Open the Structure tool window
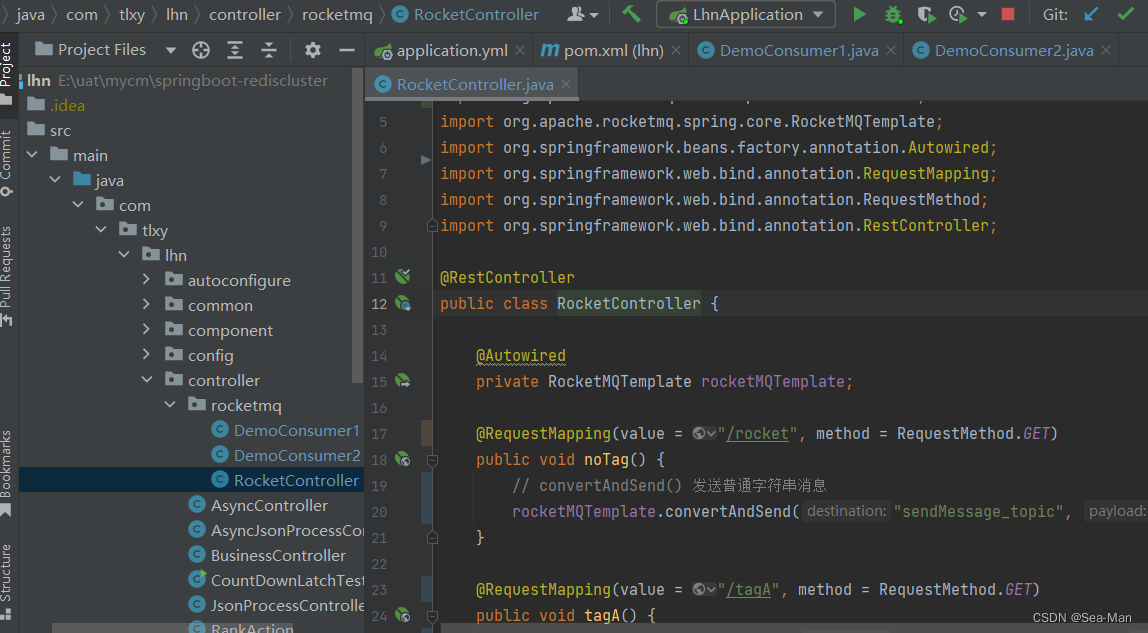Image resolution: width=1148 pixels, height=633 pixels. pos(7,582)
